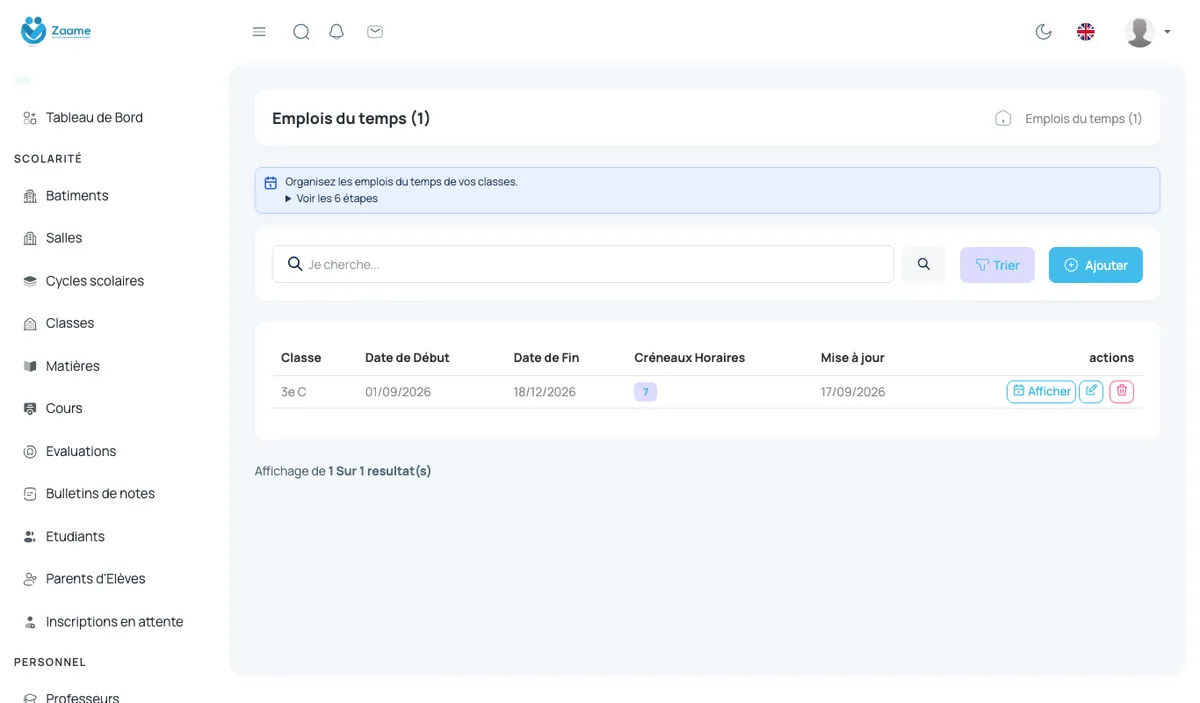Click the '3e C' class cell
Image resolution: width=1200 pixels, height=703 pixels.
294,392
